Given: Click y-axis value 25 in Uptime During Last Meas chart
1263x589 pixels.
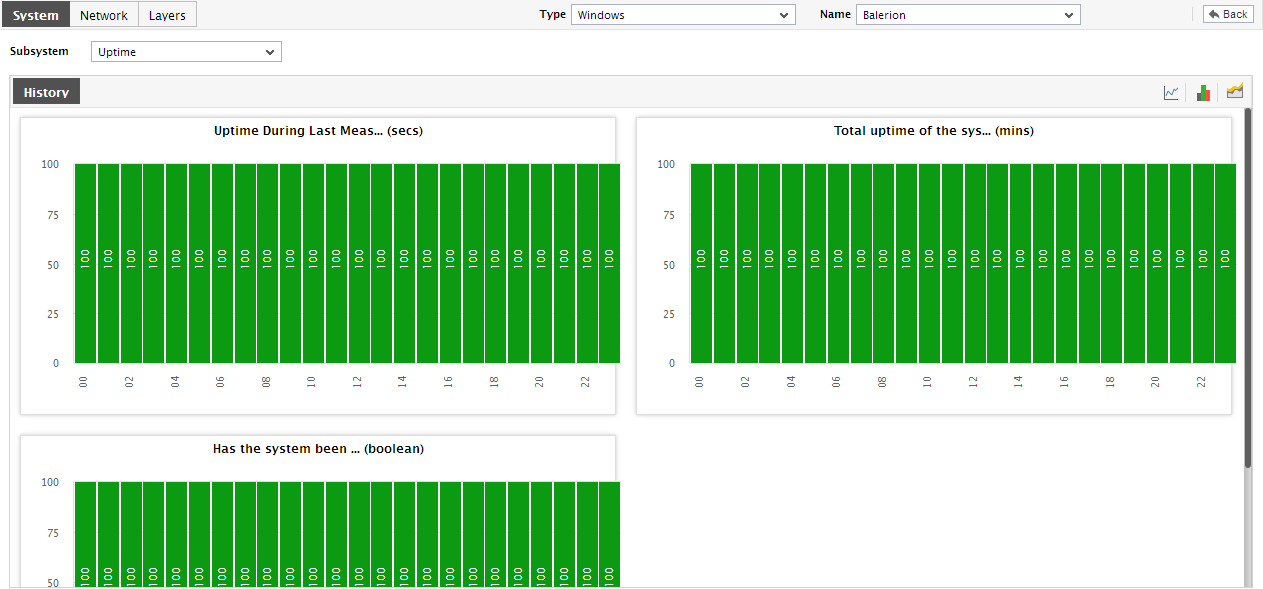Looking at the screenshot, I should click(52, 314).
